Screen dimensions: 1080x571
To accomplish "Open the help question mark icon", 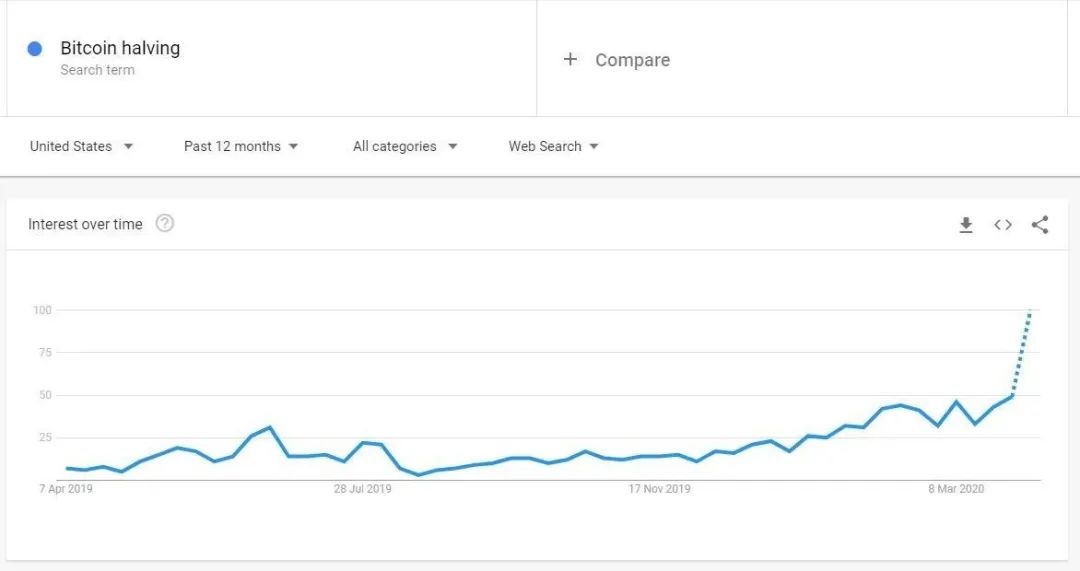I will click(x=165, y=223).
